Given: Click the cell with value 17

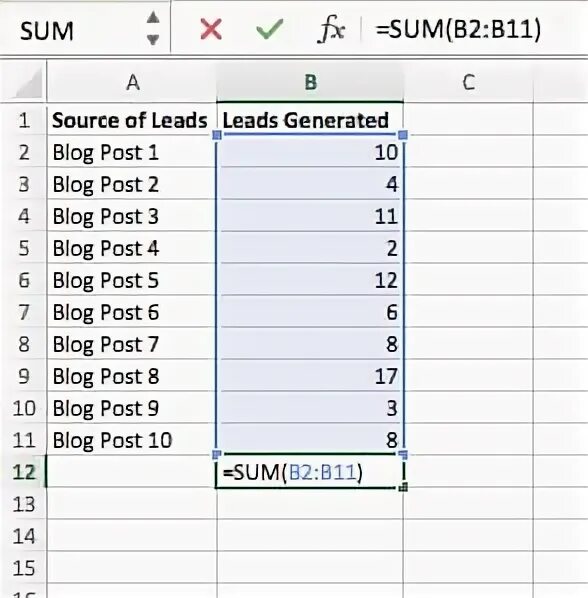Looking at the screenshot, I should tap(310, 376).
